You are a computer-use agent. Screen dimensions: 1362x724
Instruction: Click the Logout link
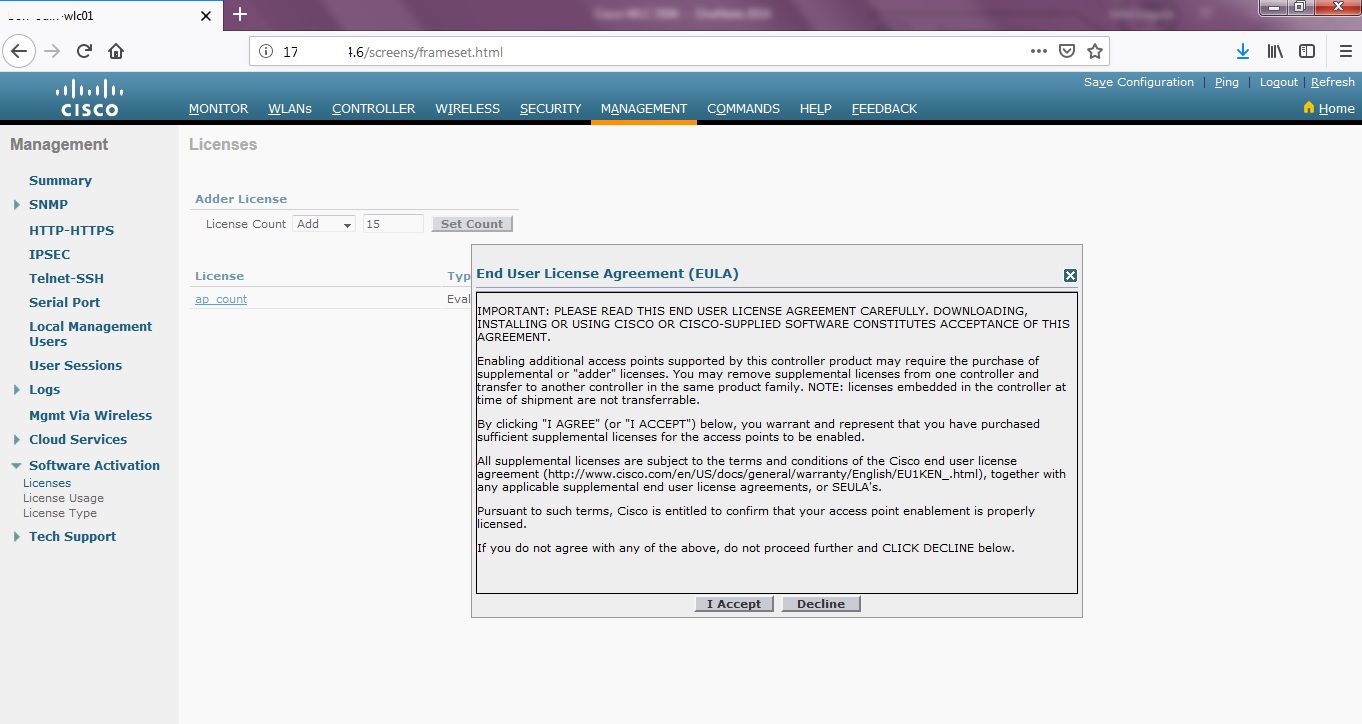coord(1279,82)
